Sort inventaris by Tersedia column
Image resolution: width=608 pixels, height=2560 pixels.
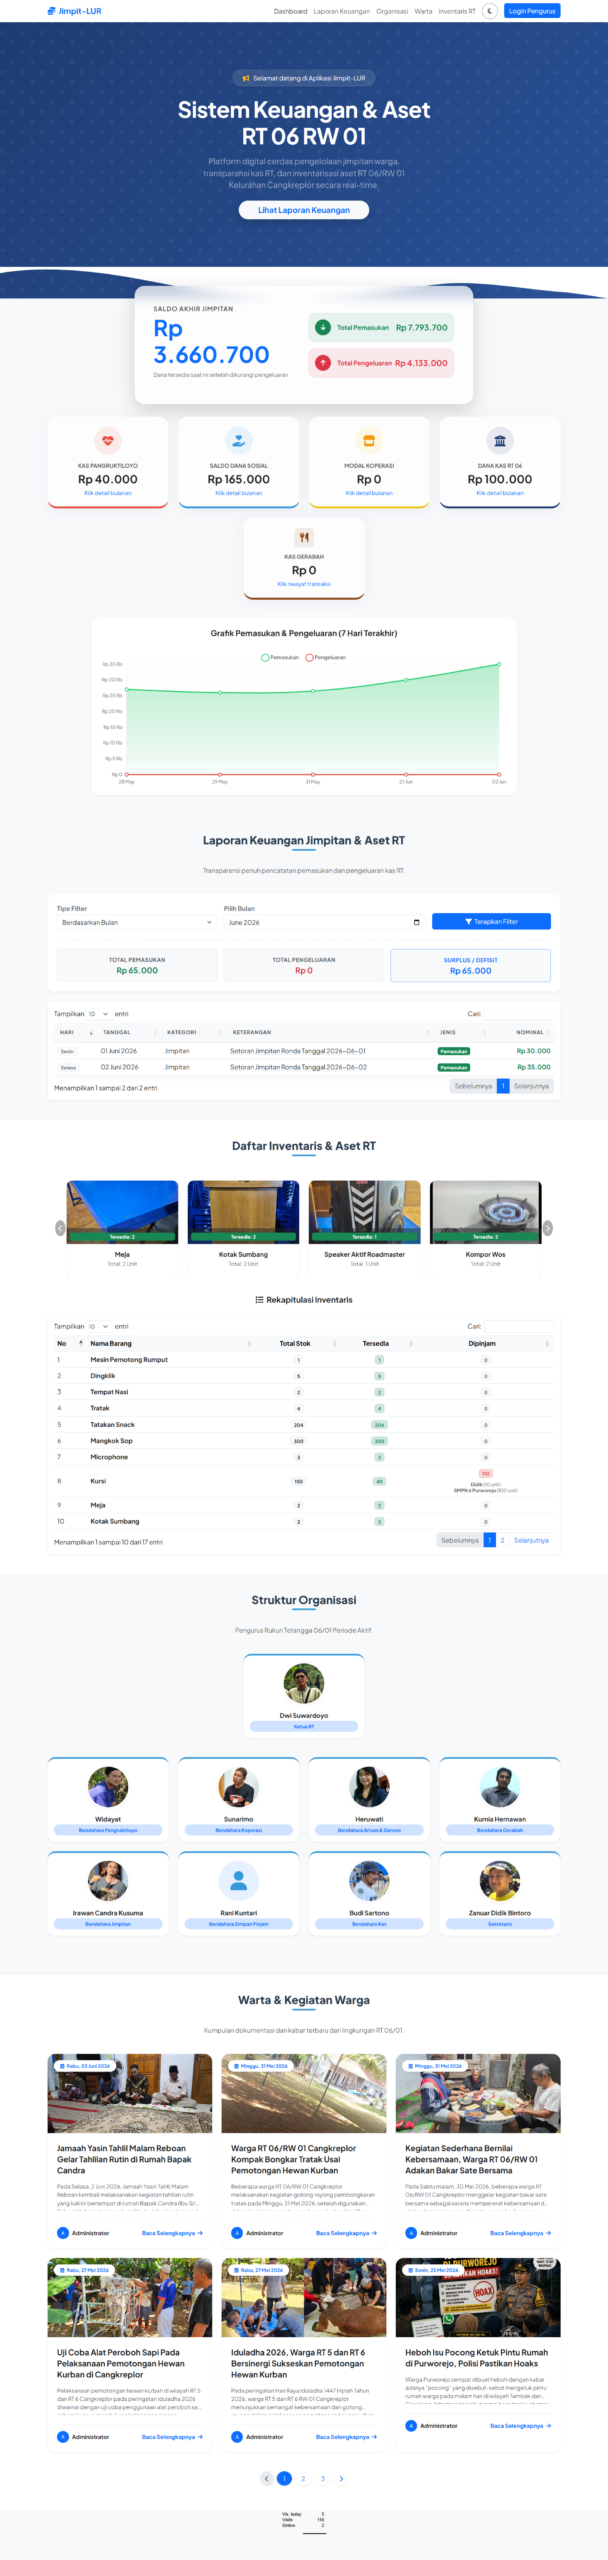click(378, 1343)
